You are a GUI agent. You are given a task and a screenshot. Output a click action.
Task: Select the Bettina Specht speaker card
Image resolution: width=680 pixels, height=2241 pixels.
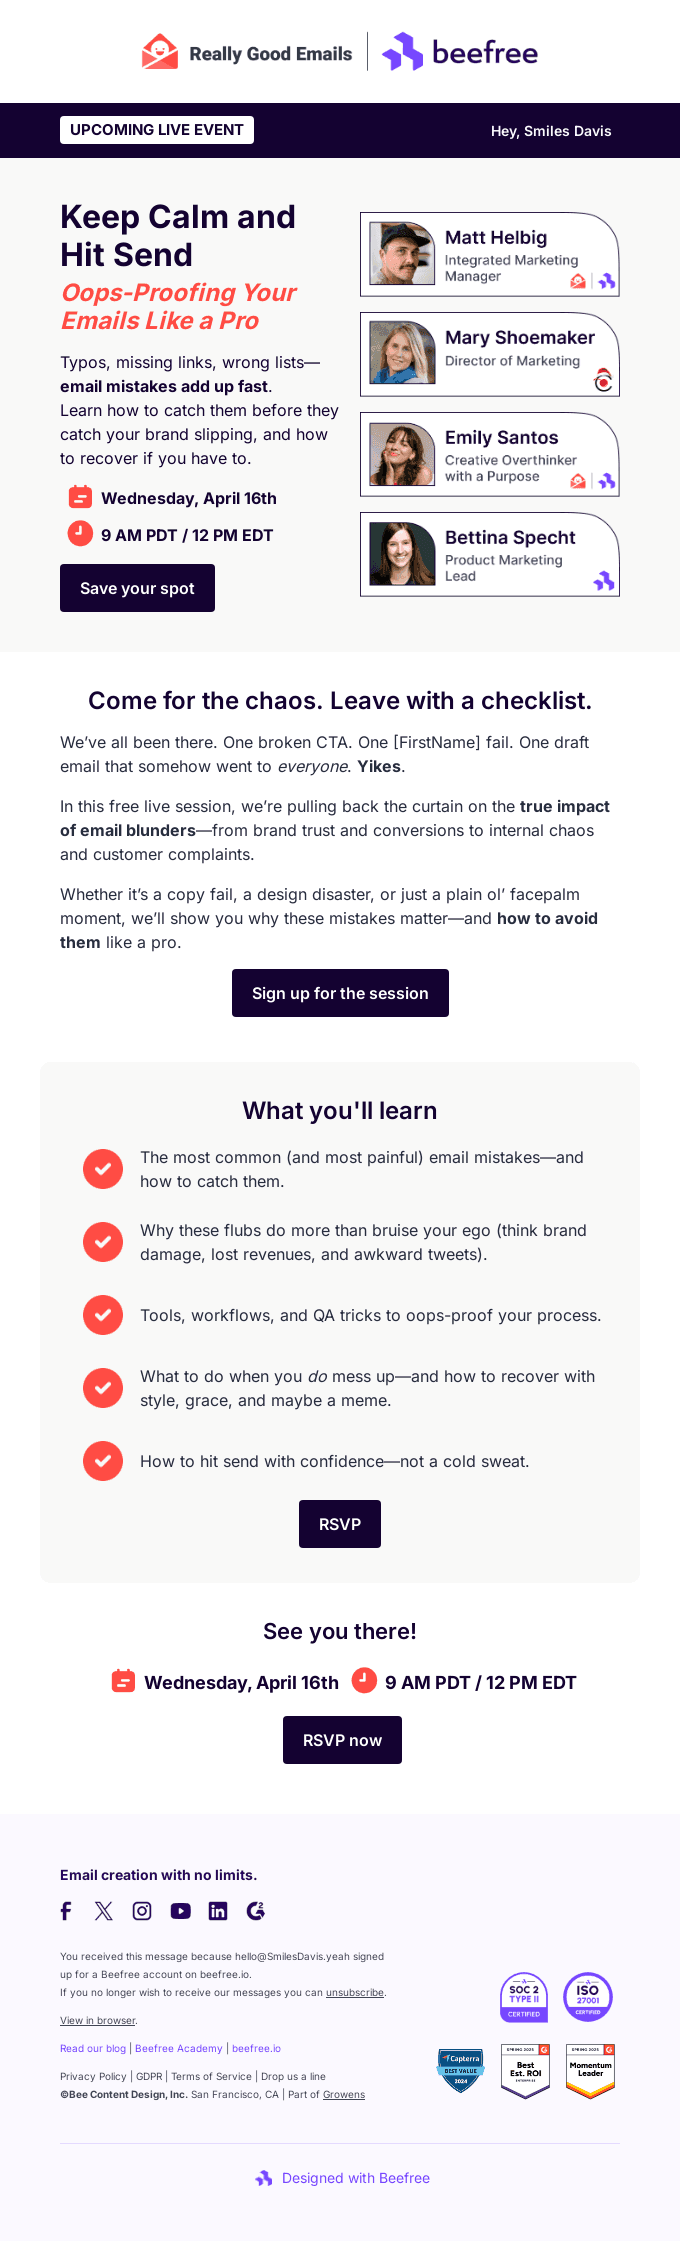[x=490, y=555]
